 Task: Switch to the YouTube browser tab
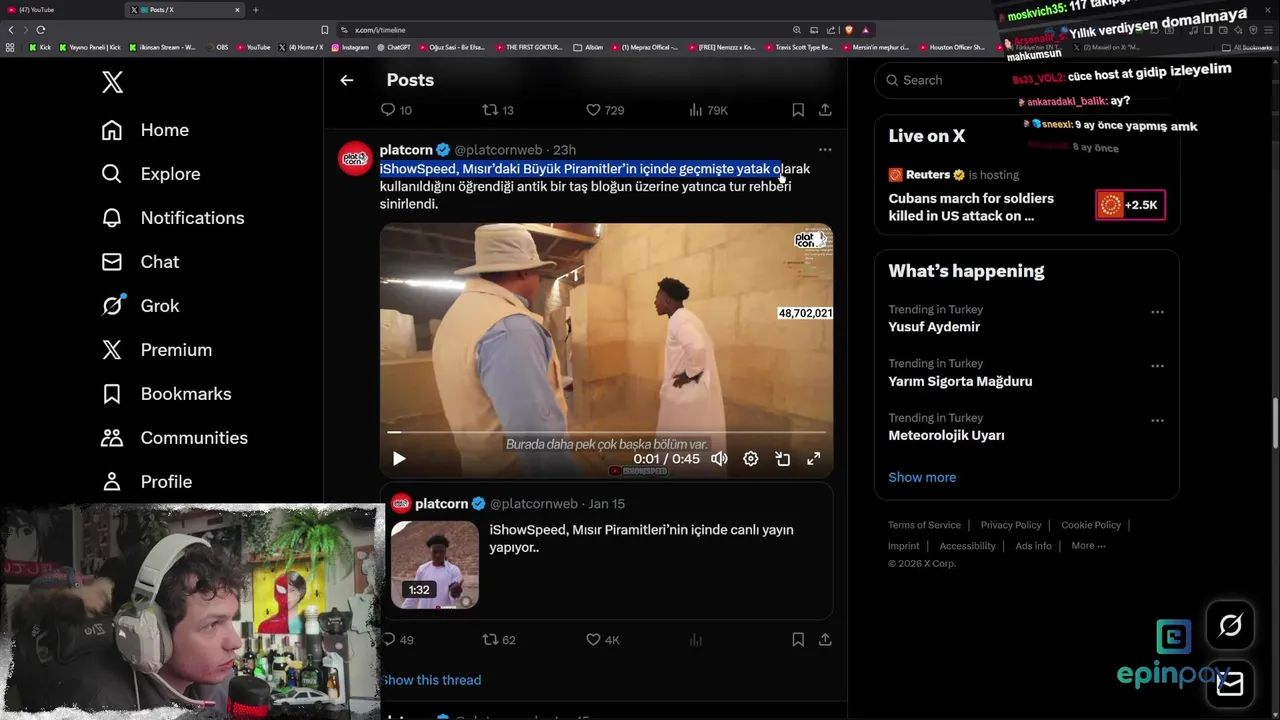pos(62,10)
